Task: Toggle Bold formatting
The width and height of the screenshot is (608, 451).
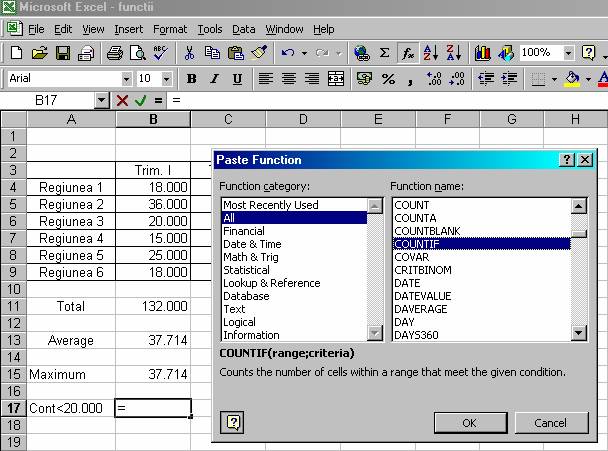Action: (190, 78)
